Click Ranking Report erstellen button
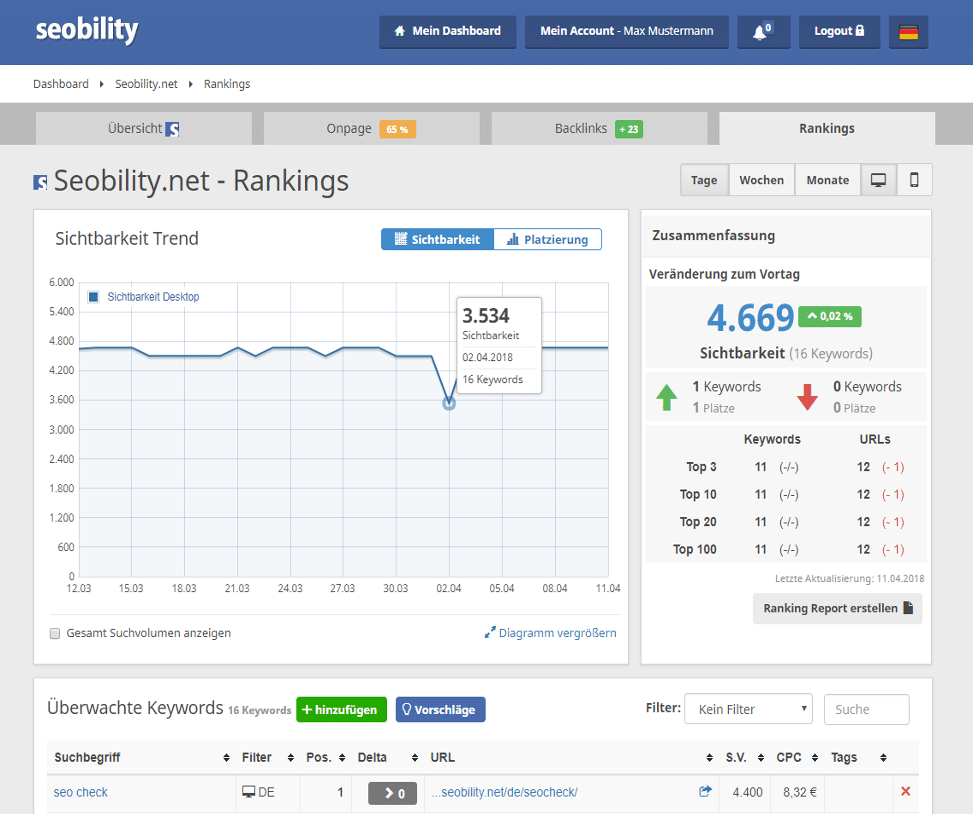This screenshot has width=973, height=814. [837, 609]
